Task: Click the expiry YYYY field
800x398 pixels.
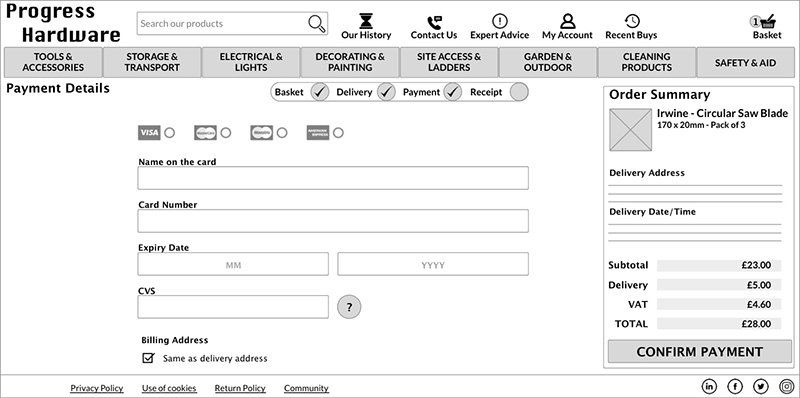Action: [433, 264]
